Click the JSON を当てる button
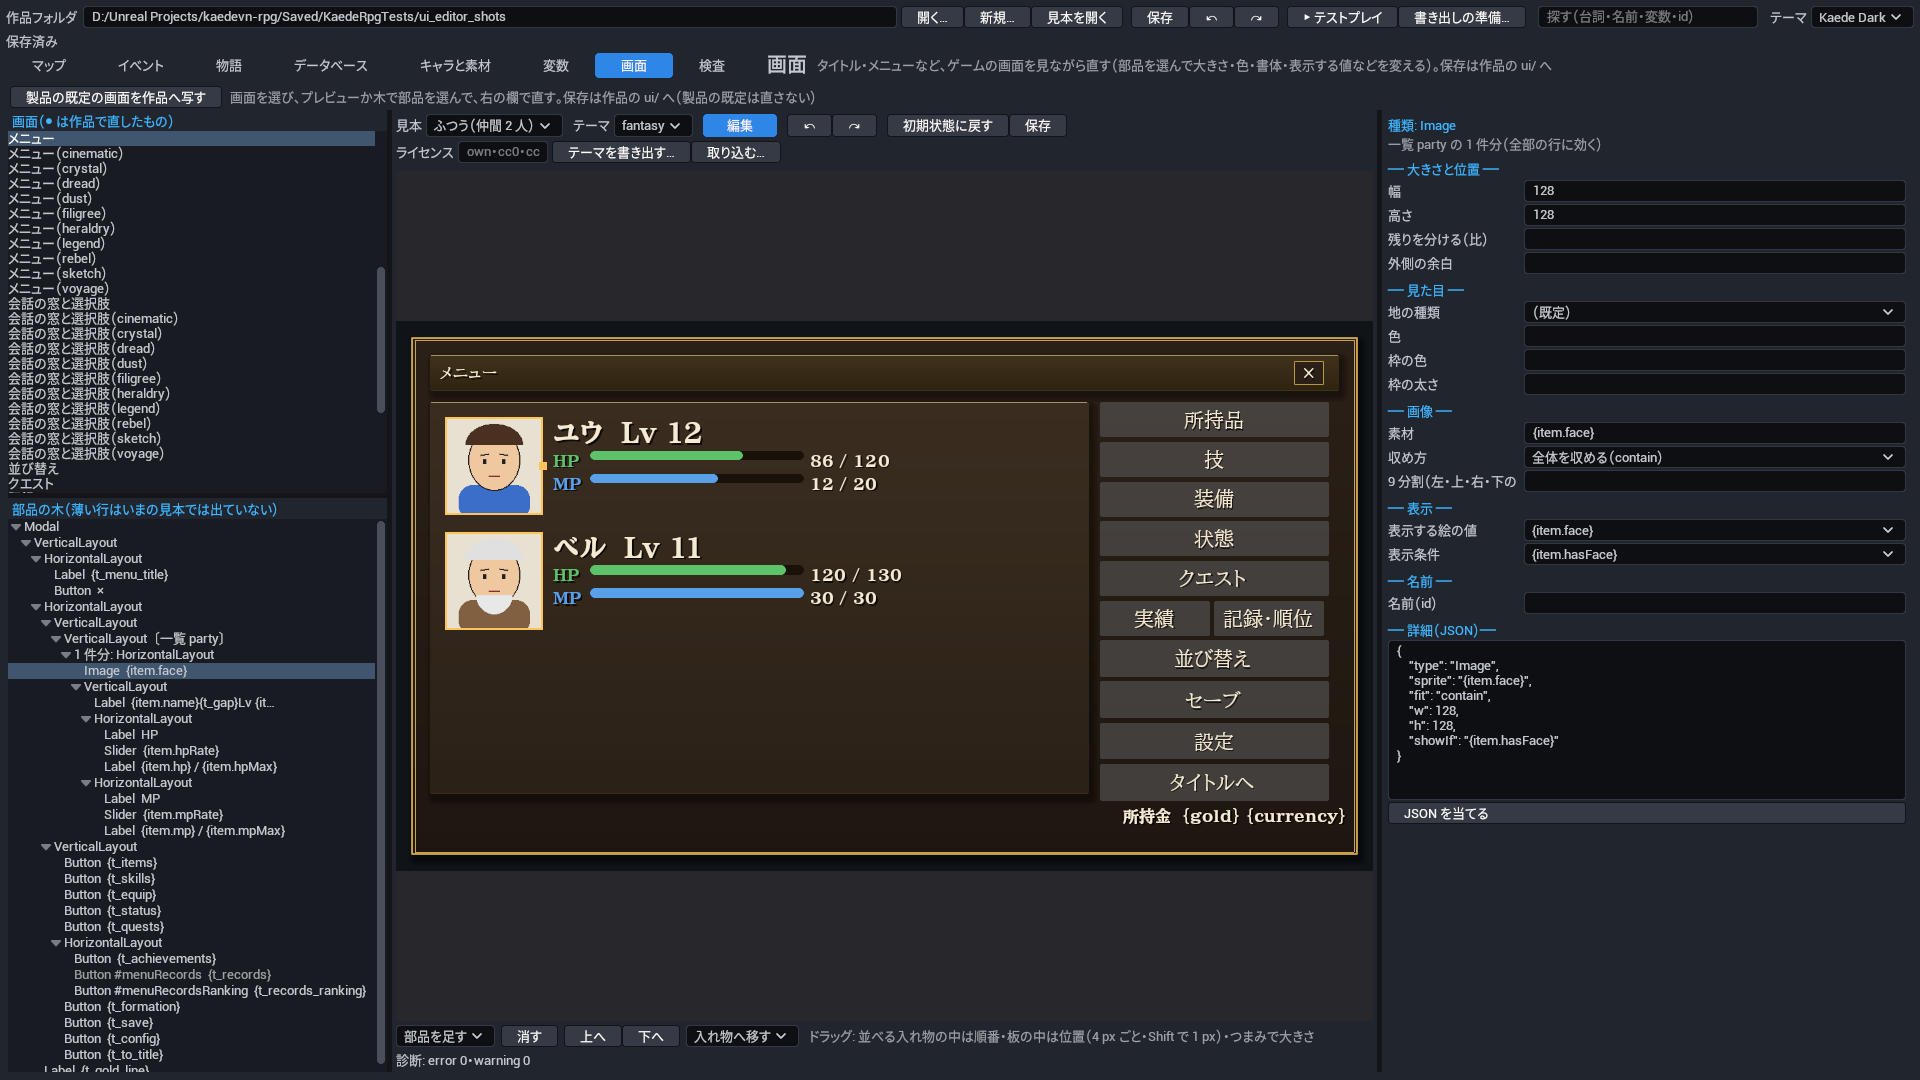Image resolution: width=1920 pixels, height=1080 pixels. click(x=1646, y=814)
